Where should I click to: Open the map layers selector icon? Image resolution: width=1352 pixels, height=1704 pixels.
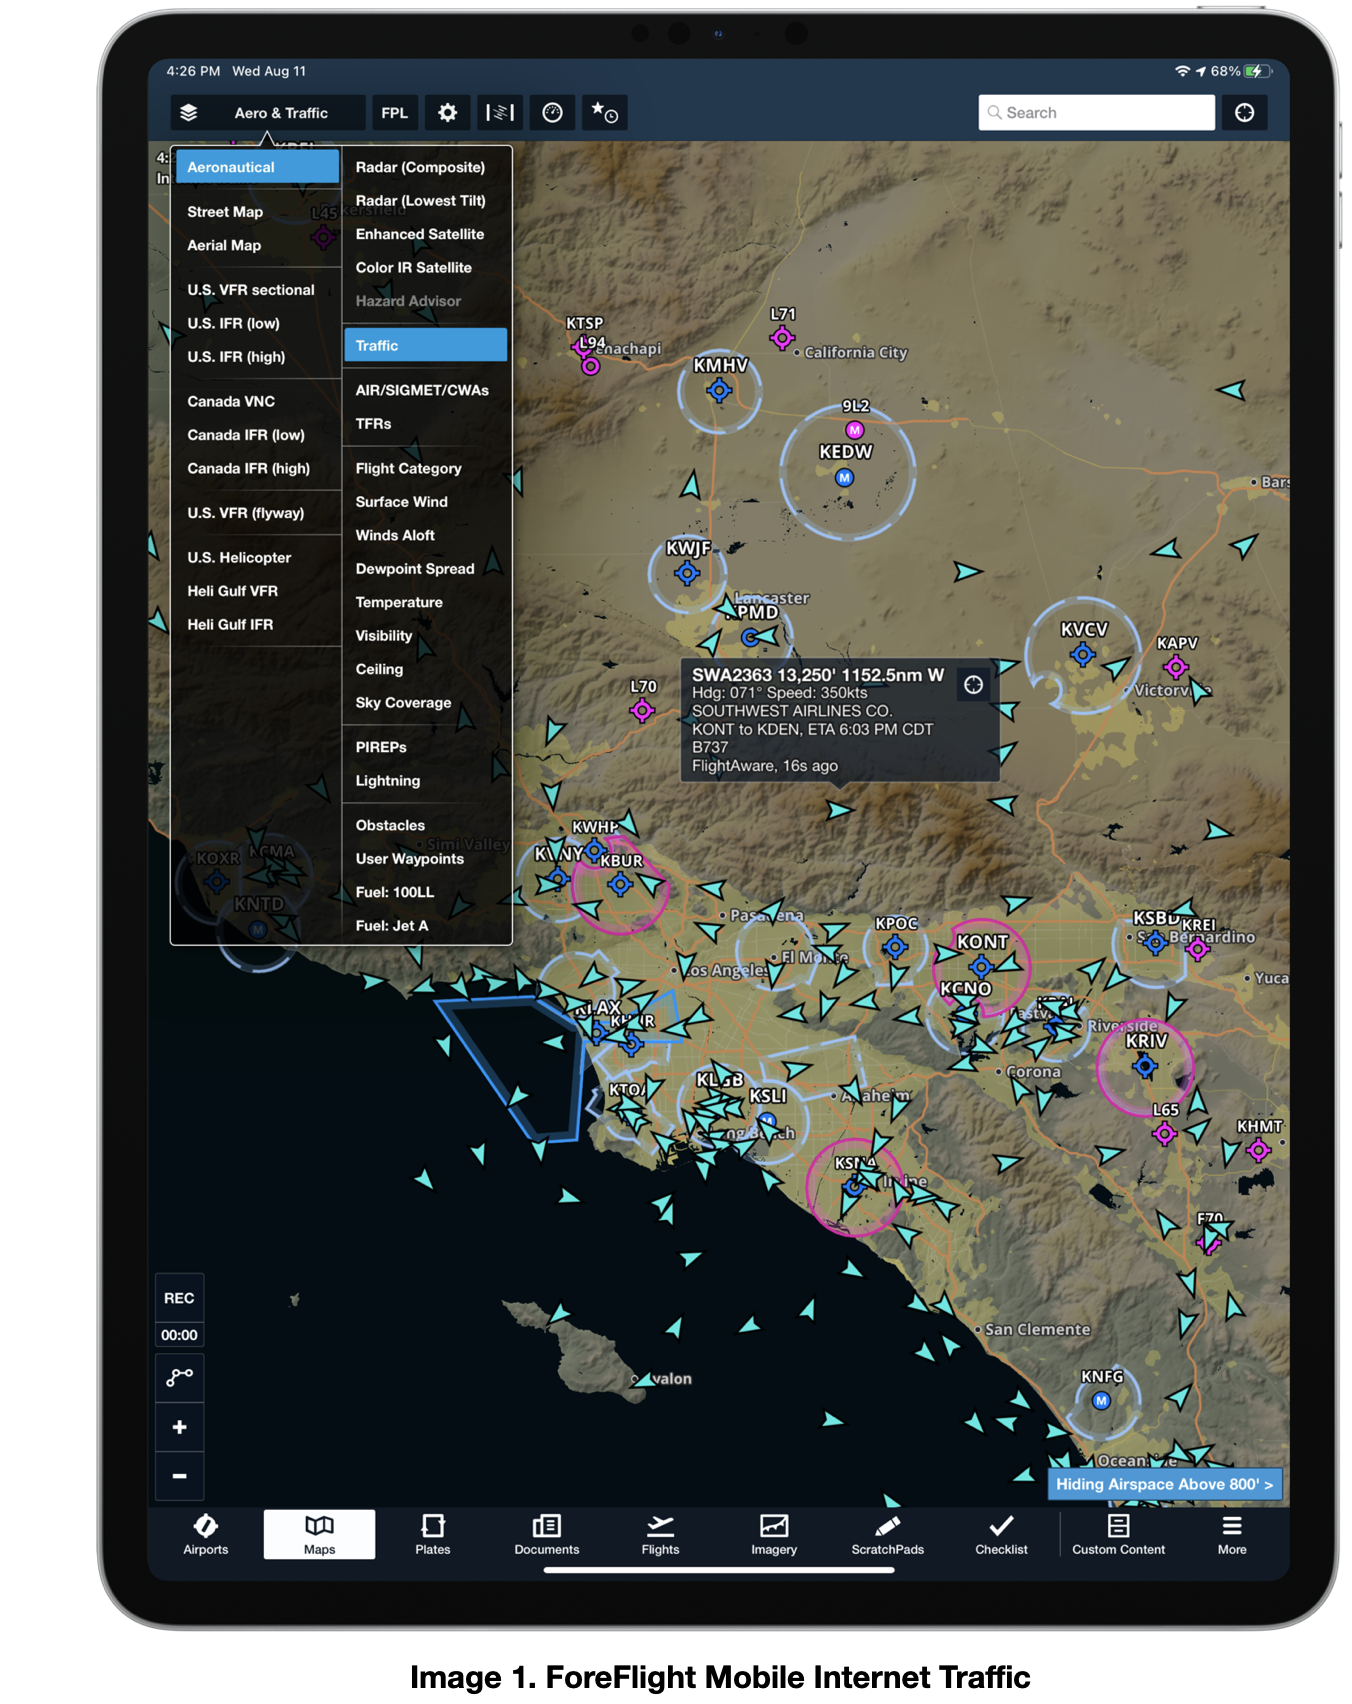tap(189, 113)
